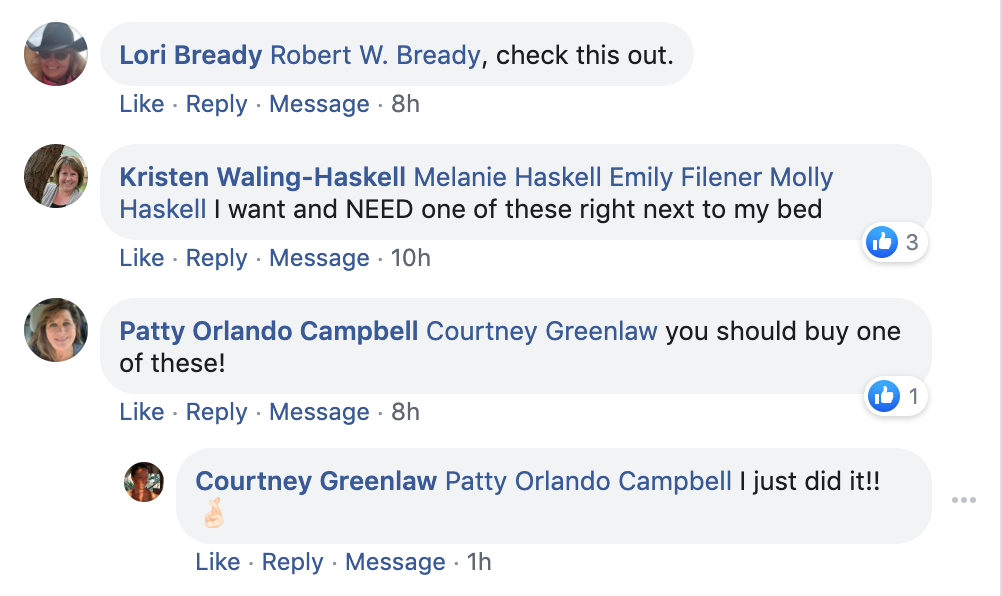The image size is (1002, 596).
Task: Reply to Patty Orlando Campbell's comment
Action: click(x=216, y=412)
